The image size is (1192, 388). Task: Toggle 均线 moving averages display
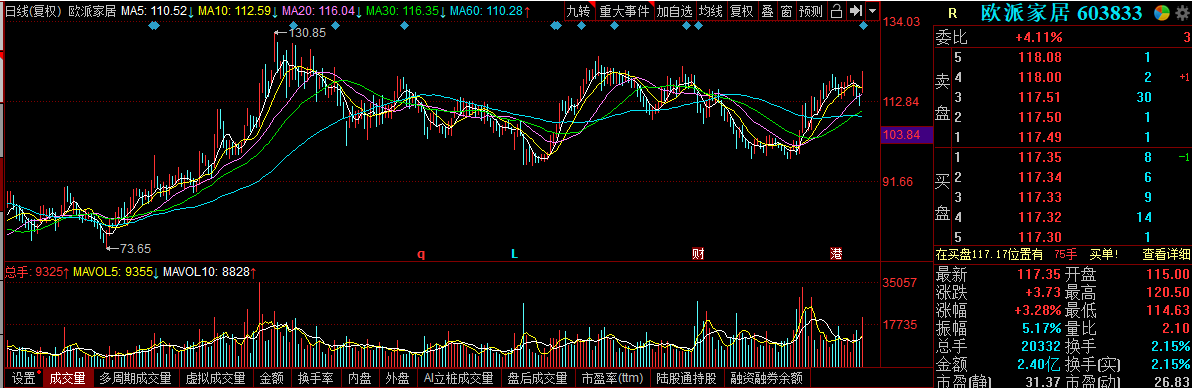(x=712, y=11)
